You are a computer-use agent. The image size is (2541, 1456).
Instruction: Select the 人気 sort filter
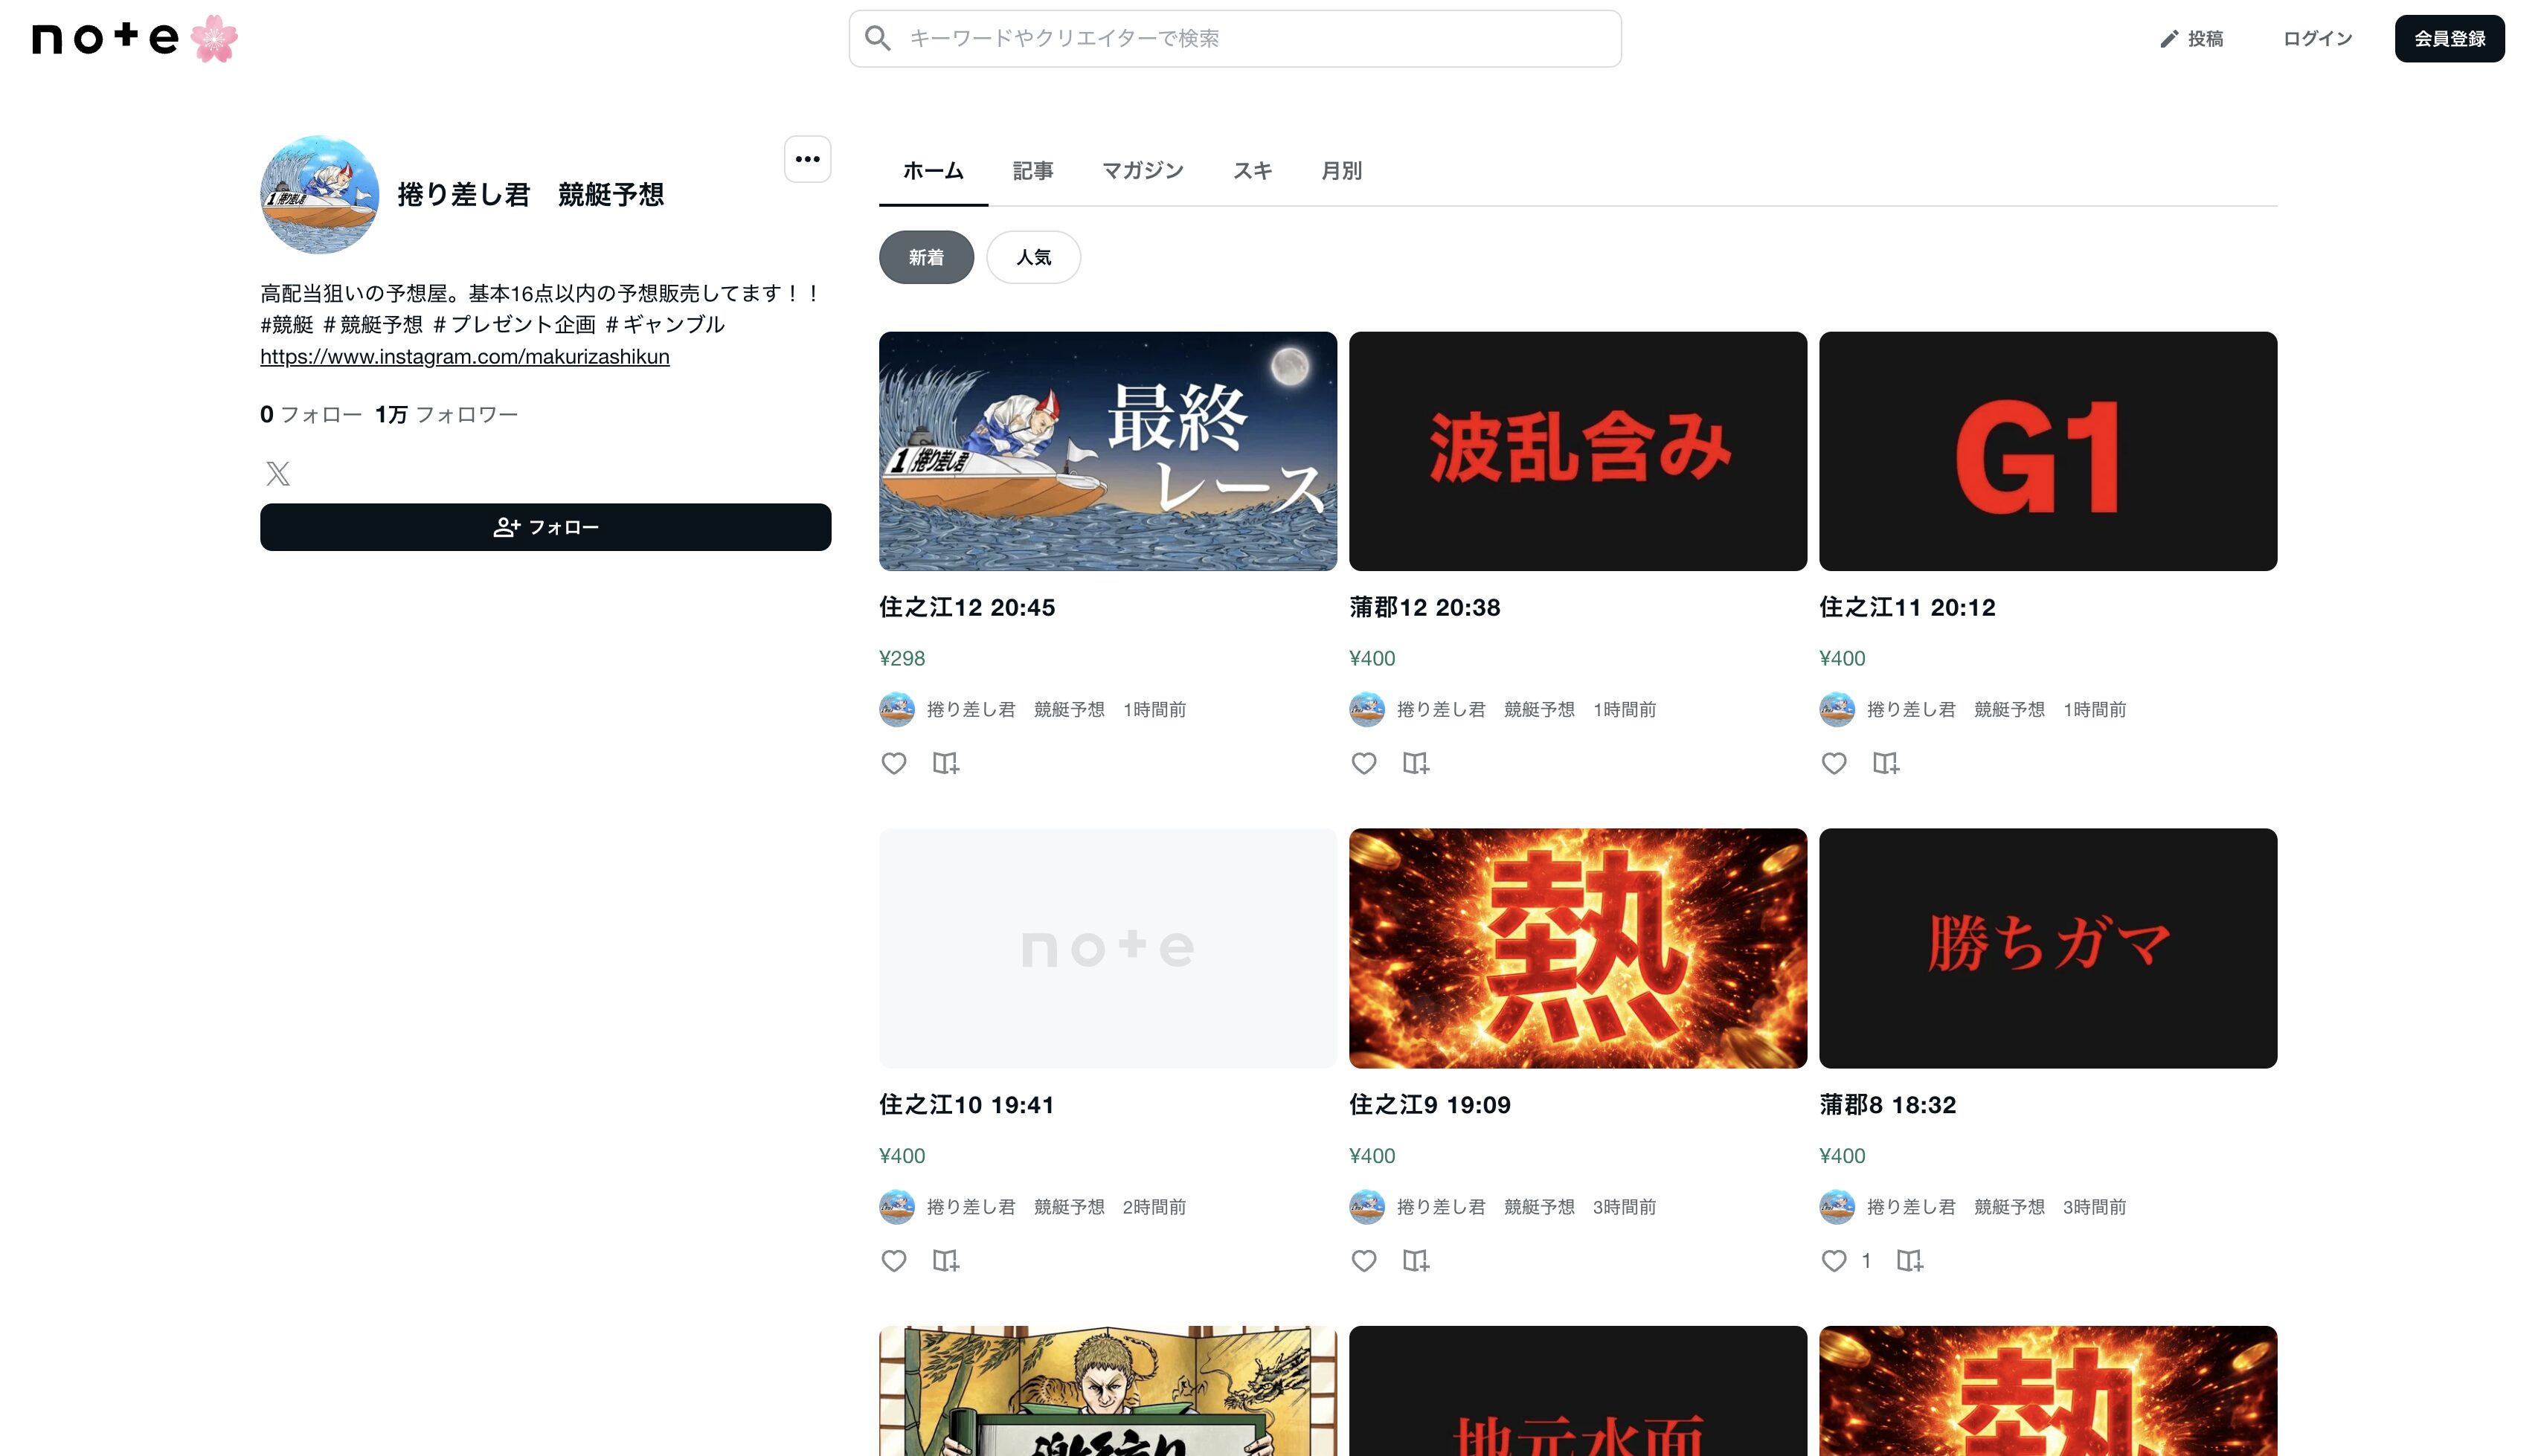pyautogui.click(x=1033, y=257)
